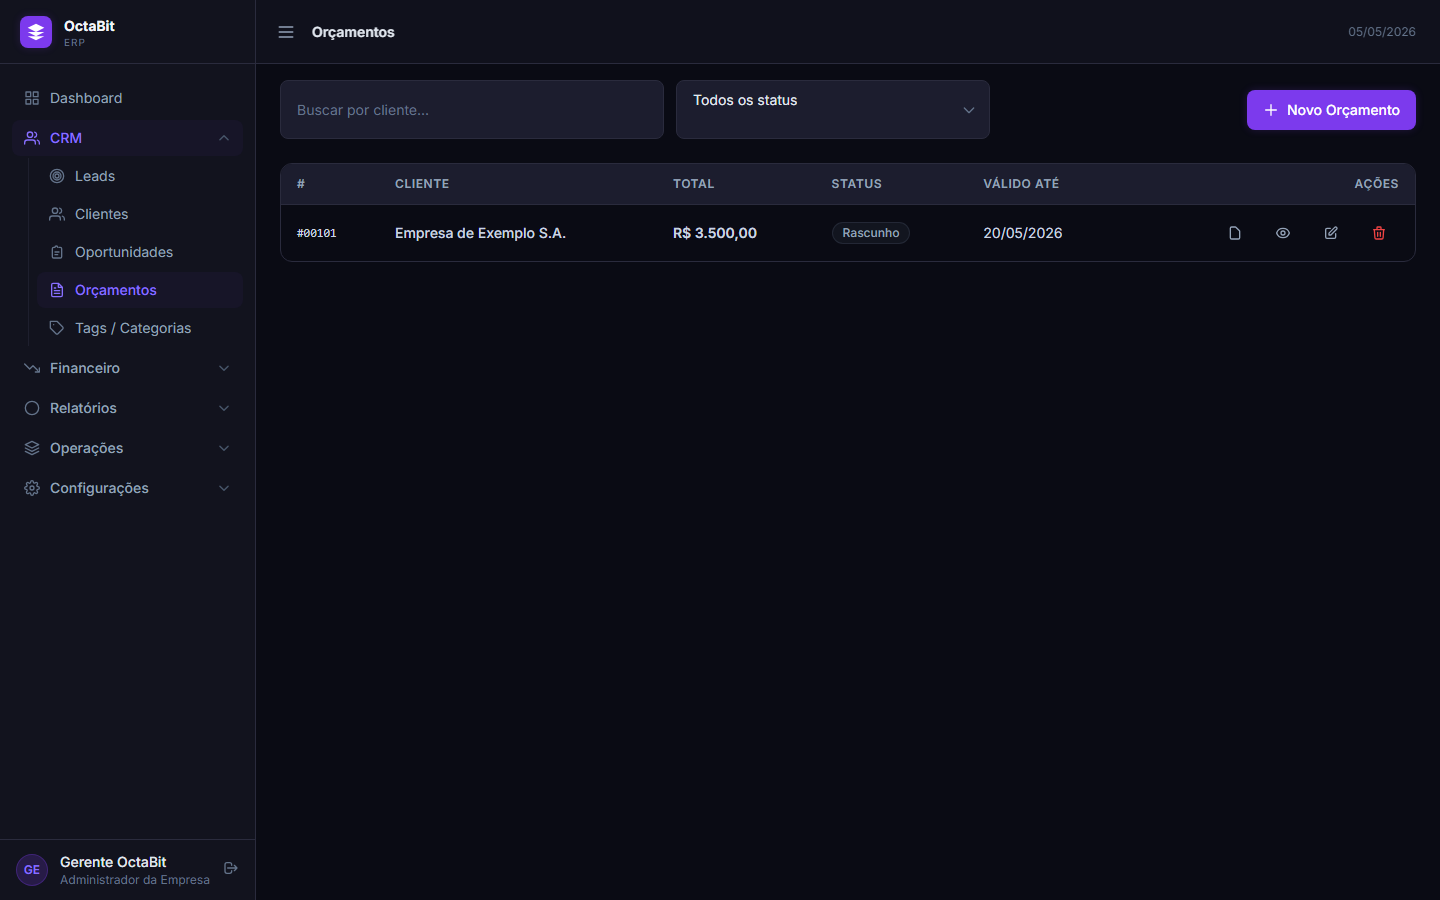Click the Leads target icon
The image size is (1440, 900).
tap(57, 176)
